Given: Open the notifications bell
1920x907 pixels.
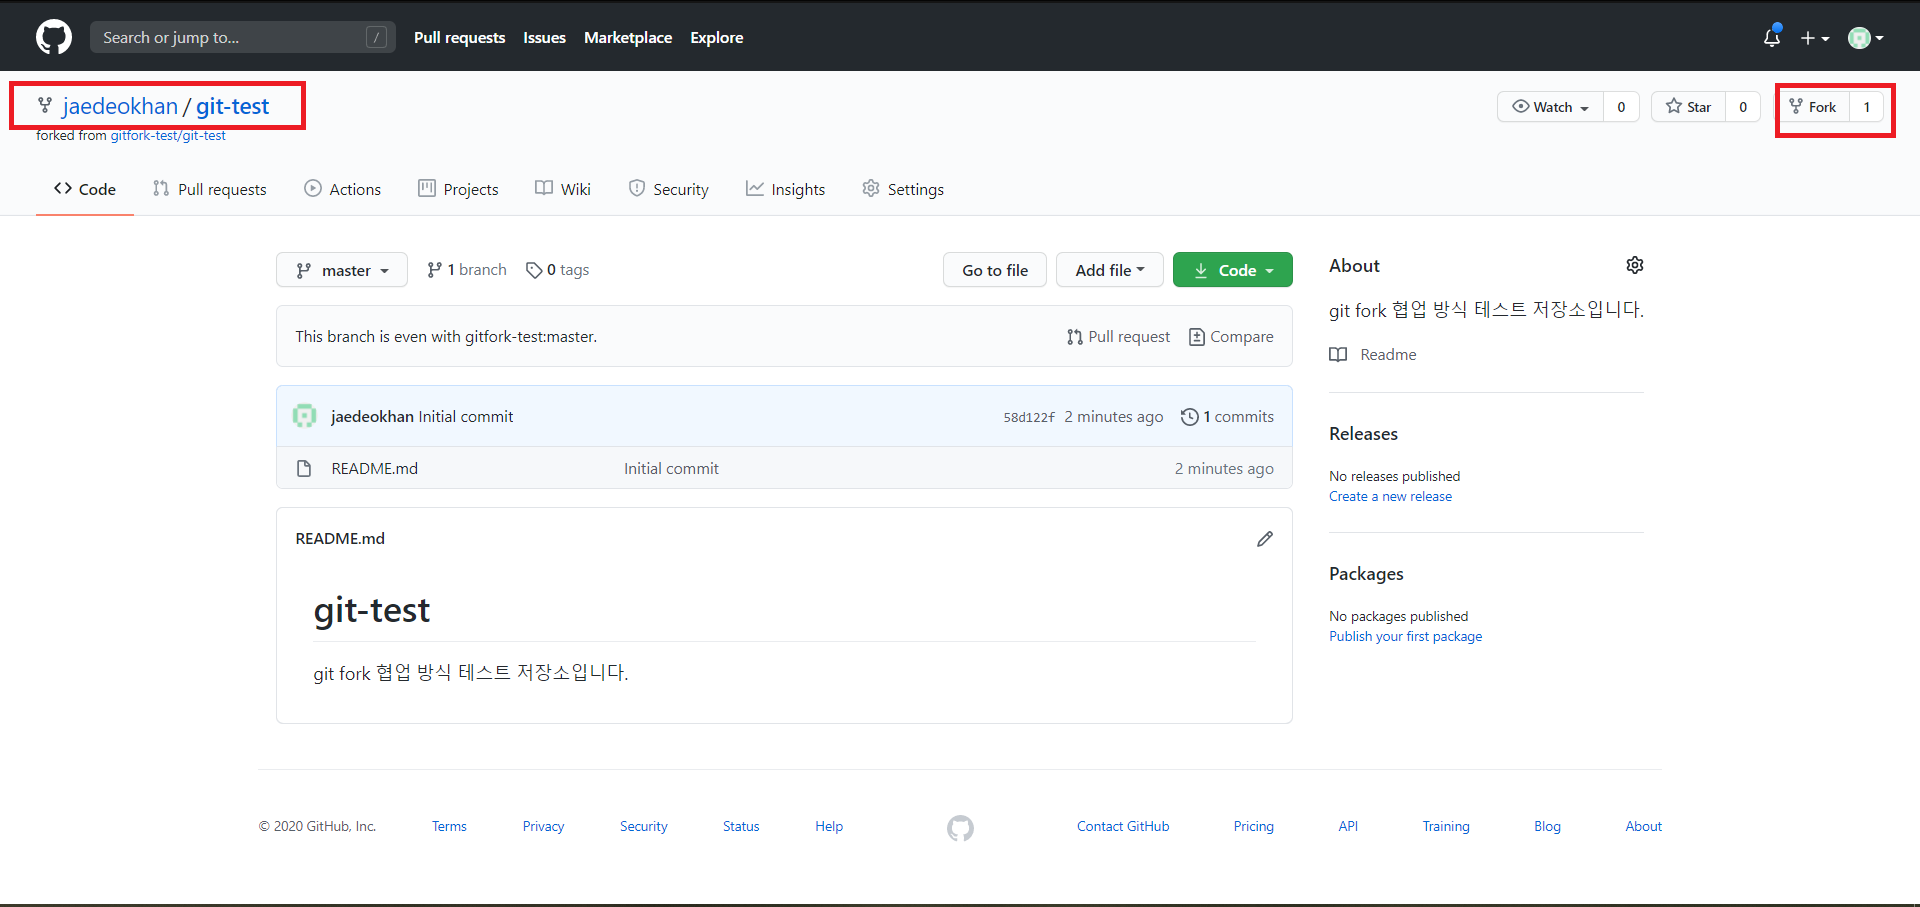Looking at the screenshot, I should [1771, 37].
